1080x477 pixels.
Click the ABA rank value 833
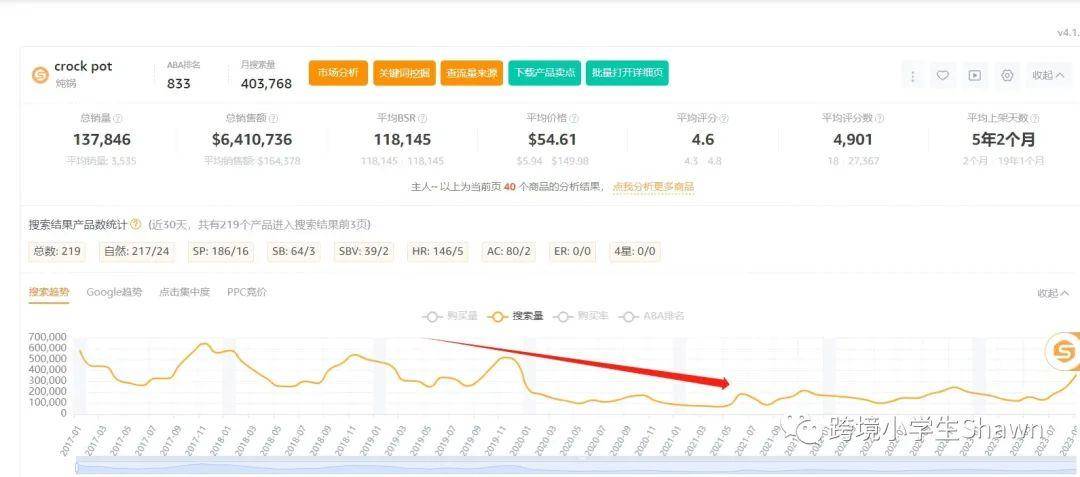pyautogui.click(x=178, y=83)
